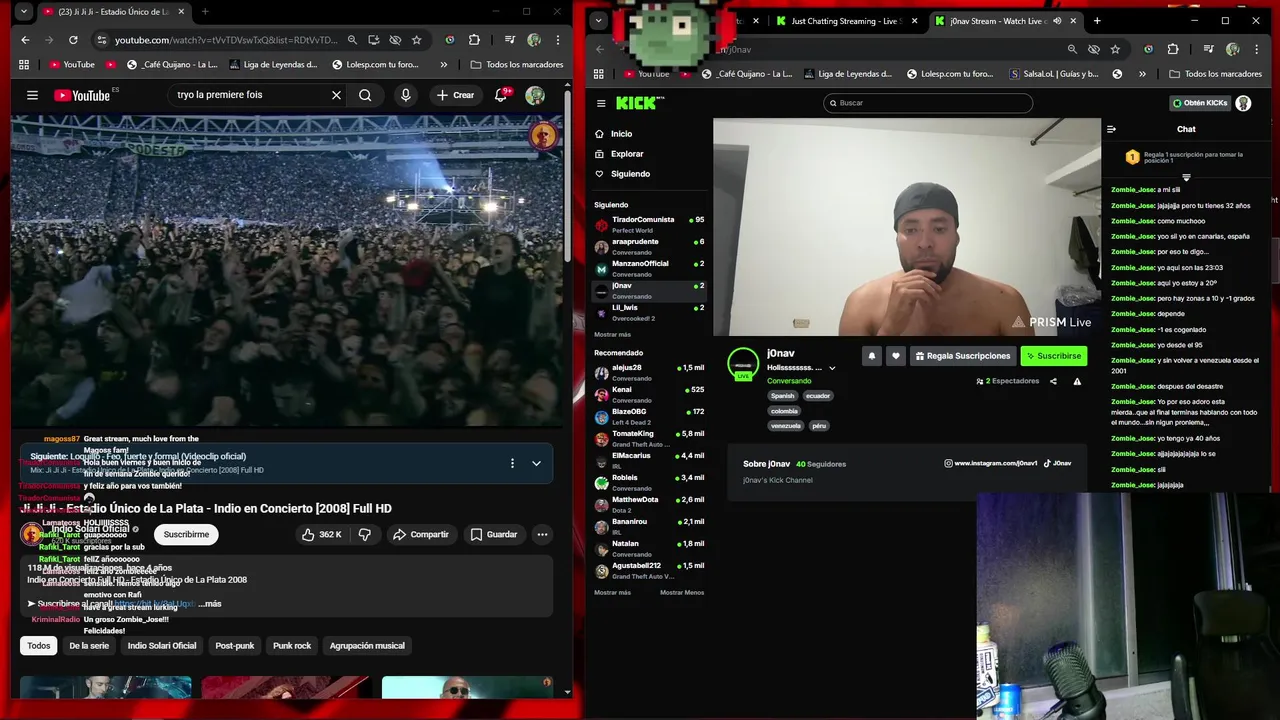
Task: Dislike the Indio Solari video
Action: coord(365,534)
